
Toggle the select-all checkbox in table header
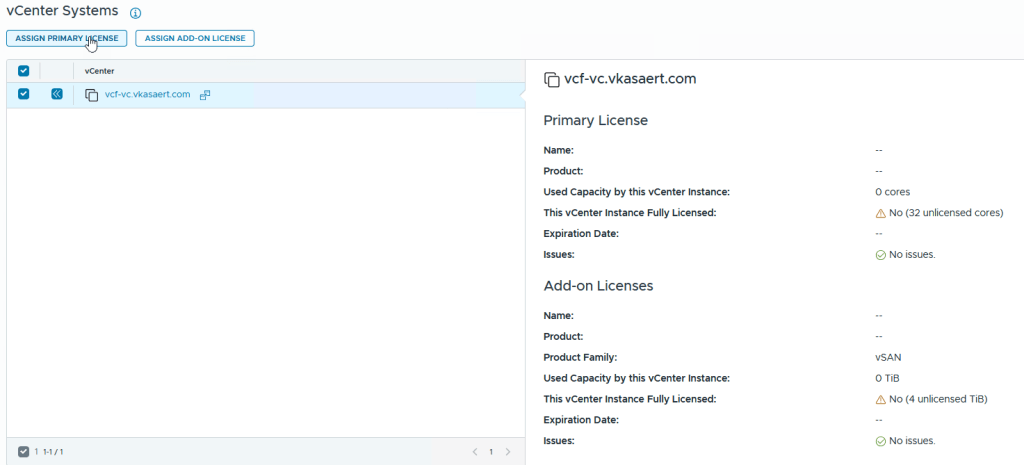[24, 71]
